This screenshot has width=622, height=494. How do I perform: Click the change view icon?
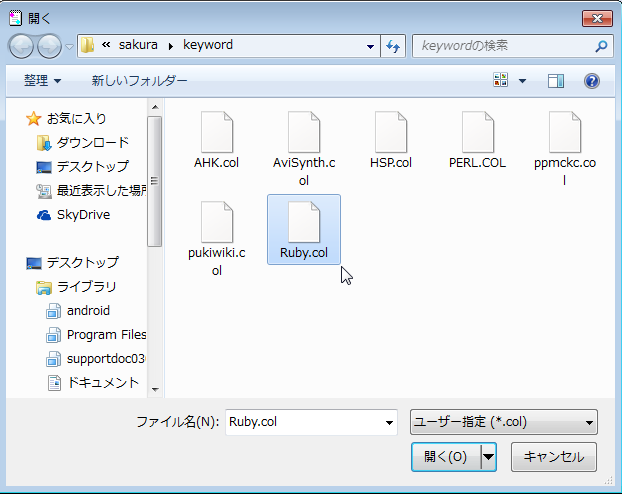[x=501, y=81]
